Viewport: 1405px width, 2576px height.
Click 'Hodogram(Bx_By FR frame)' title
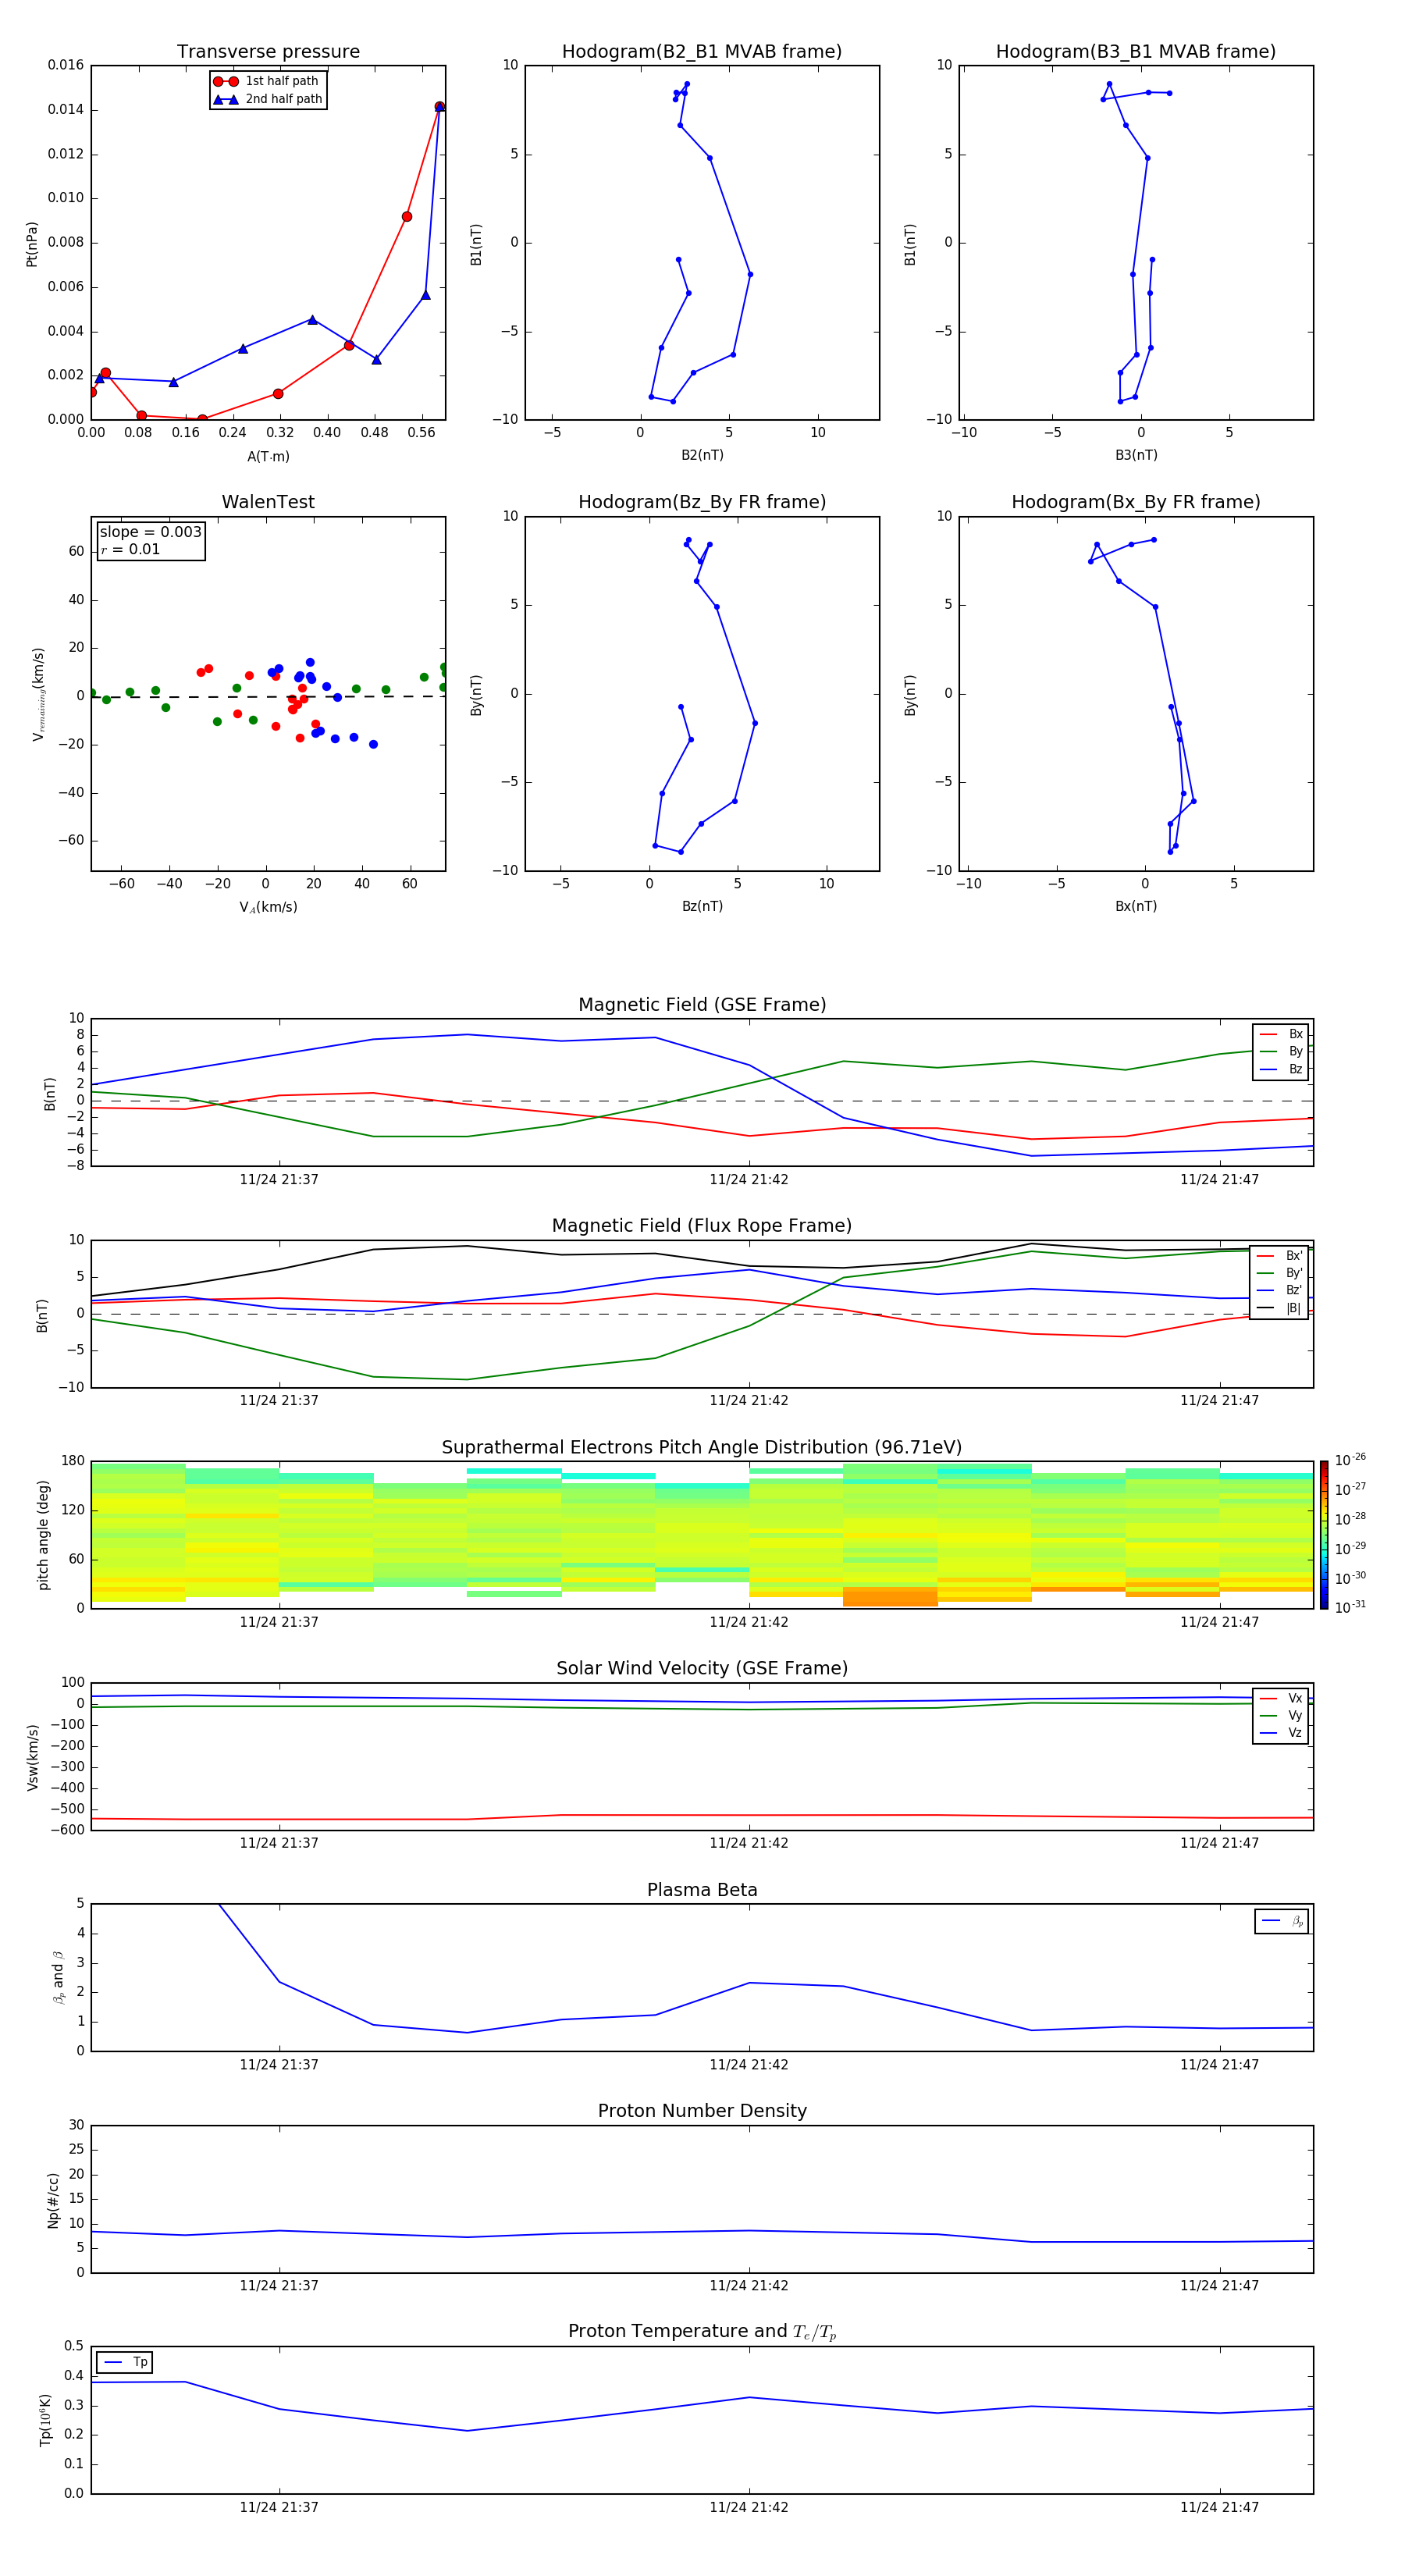[1136, 502]
